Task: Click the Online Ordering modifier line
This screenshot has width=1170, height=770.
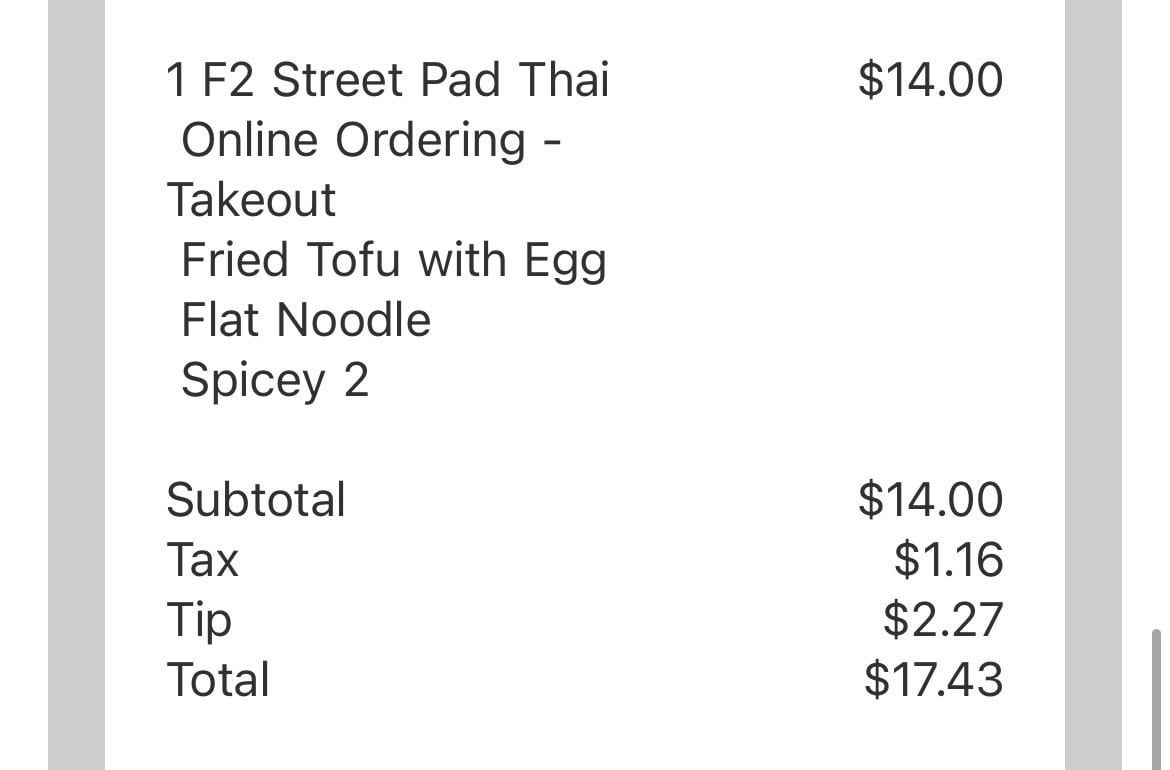Action: pos(353,140)
